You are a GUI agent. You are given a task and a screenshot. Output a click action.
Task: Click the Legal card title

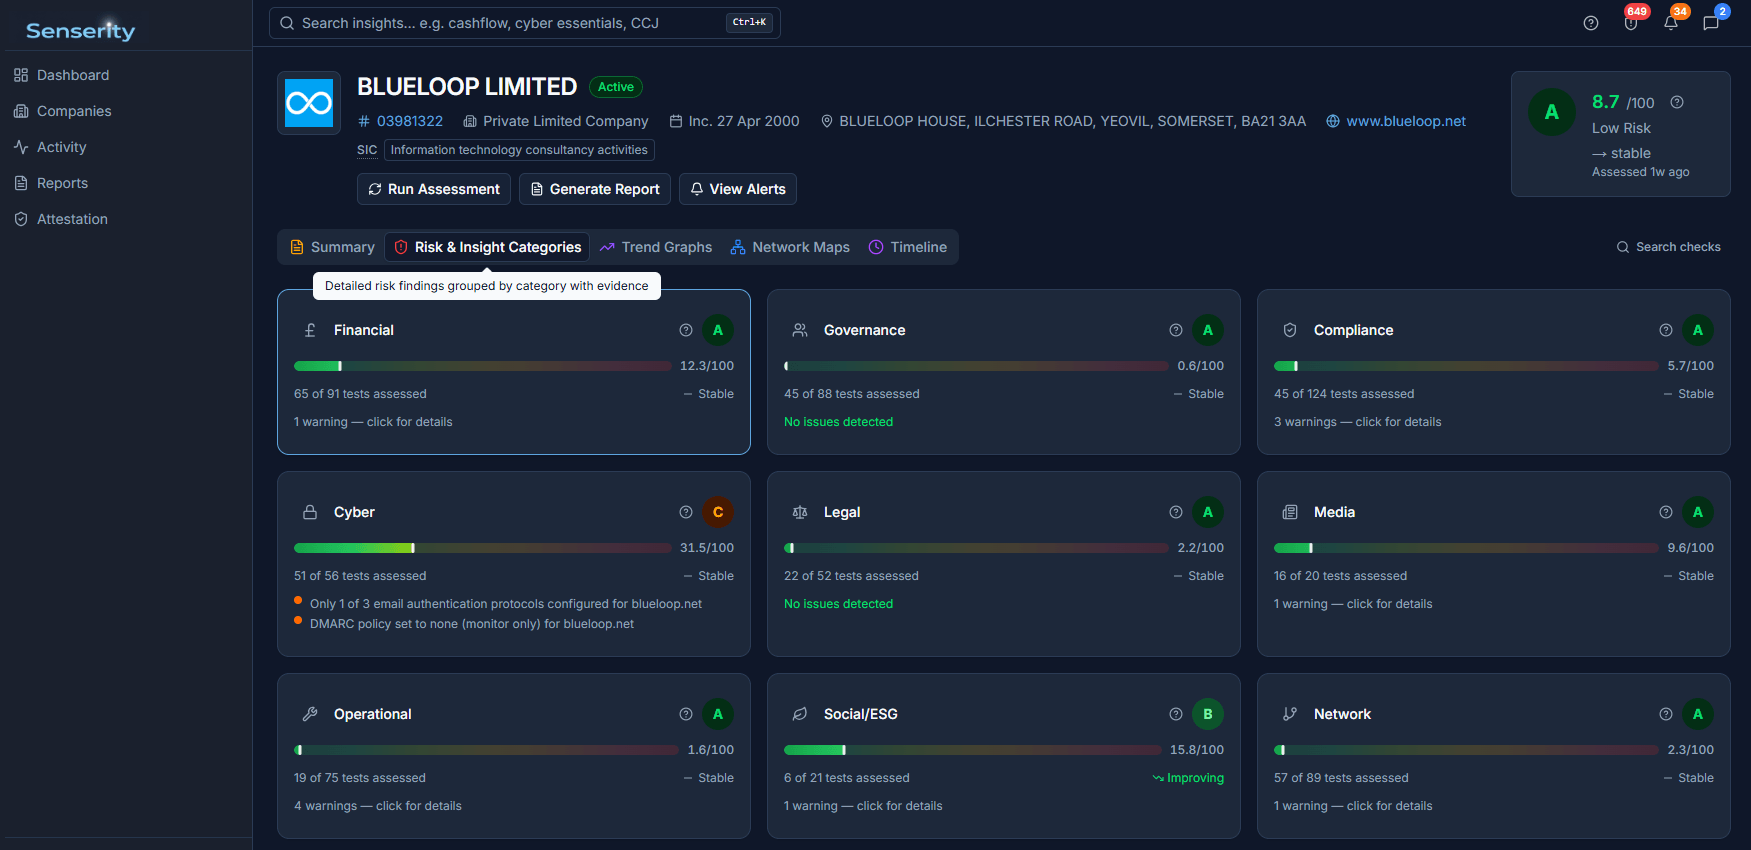(x=842, y=512)
